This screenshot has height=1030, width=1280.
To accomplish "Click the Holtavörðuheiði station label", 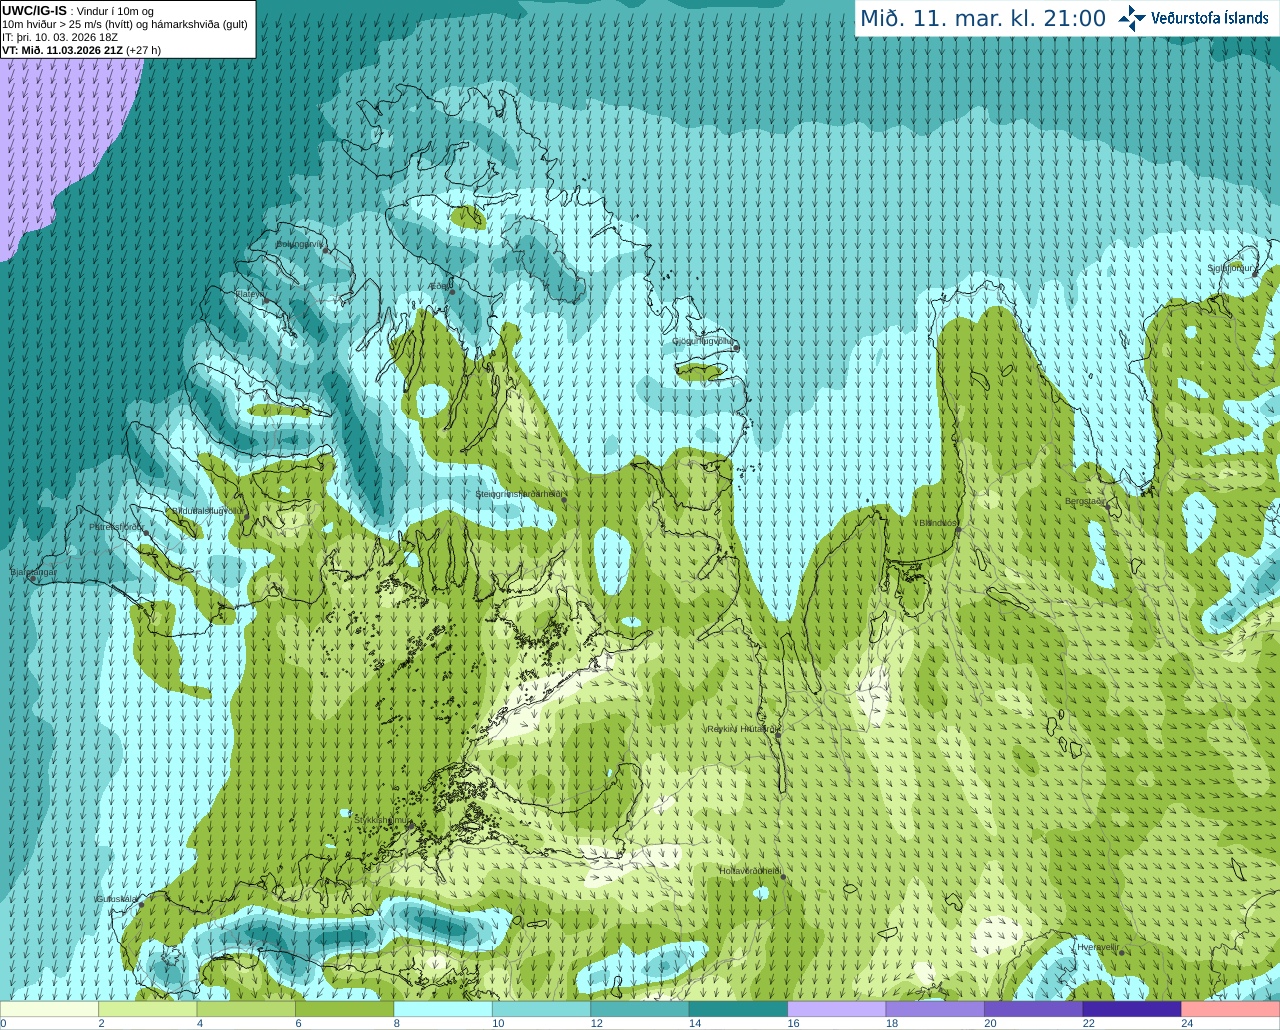I will click(x=750, y=871).
